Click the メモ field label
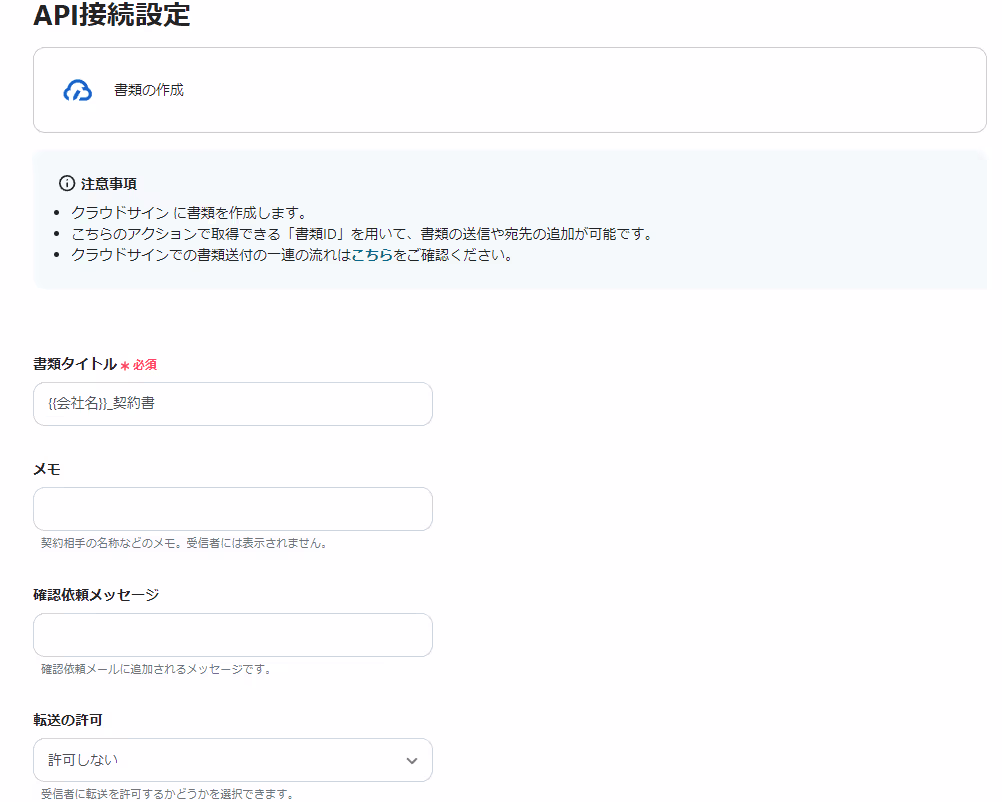Viewport: 1002px width, 802px height. click(47, 469)
